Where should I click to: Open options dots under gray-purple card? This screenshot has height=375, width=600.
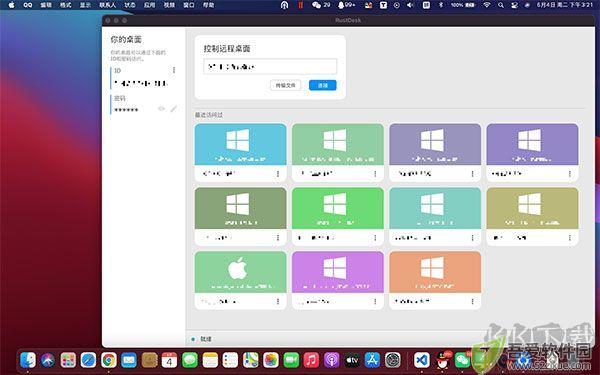click(472, 174)
